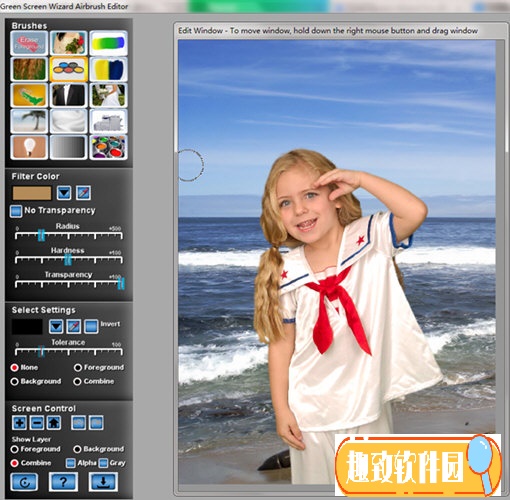Choose the yellow-green-blue gradient stroke brush
The width and height of the screenshot is (510, 500).
(x=108, y=43)
